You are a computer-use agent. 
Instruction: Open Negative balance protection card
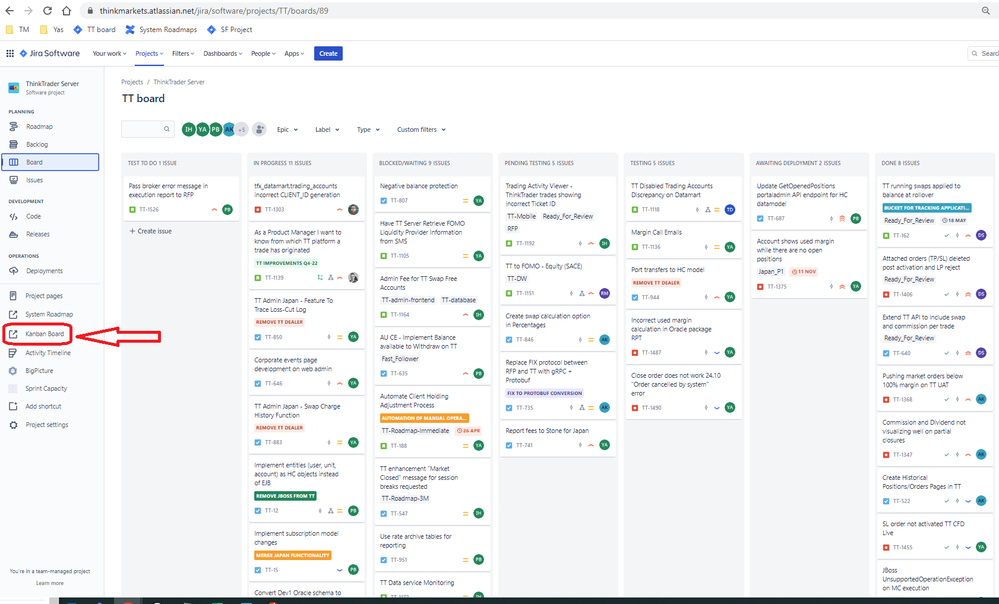[432, 193]
